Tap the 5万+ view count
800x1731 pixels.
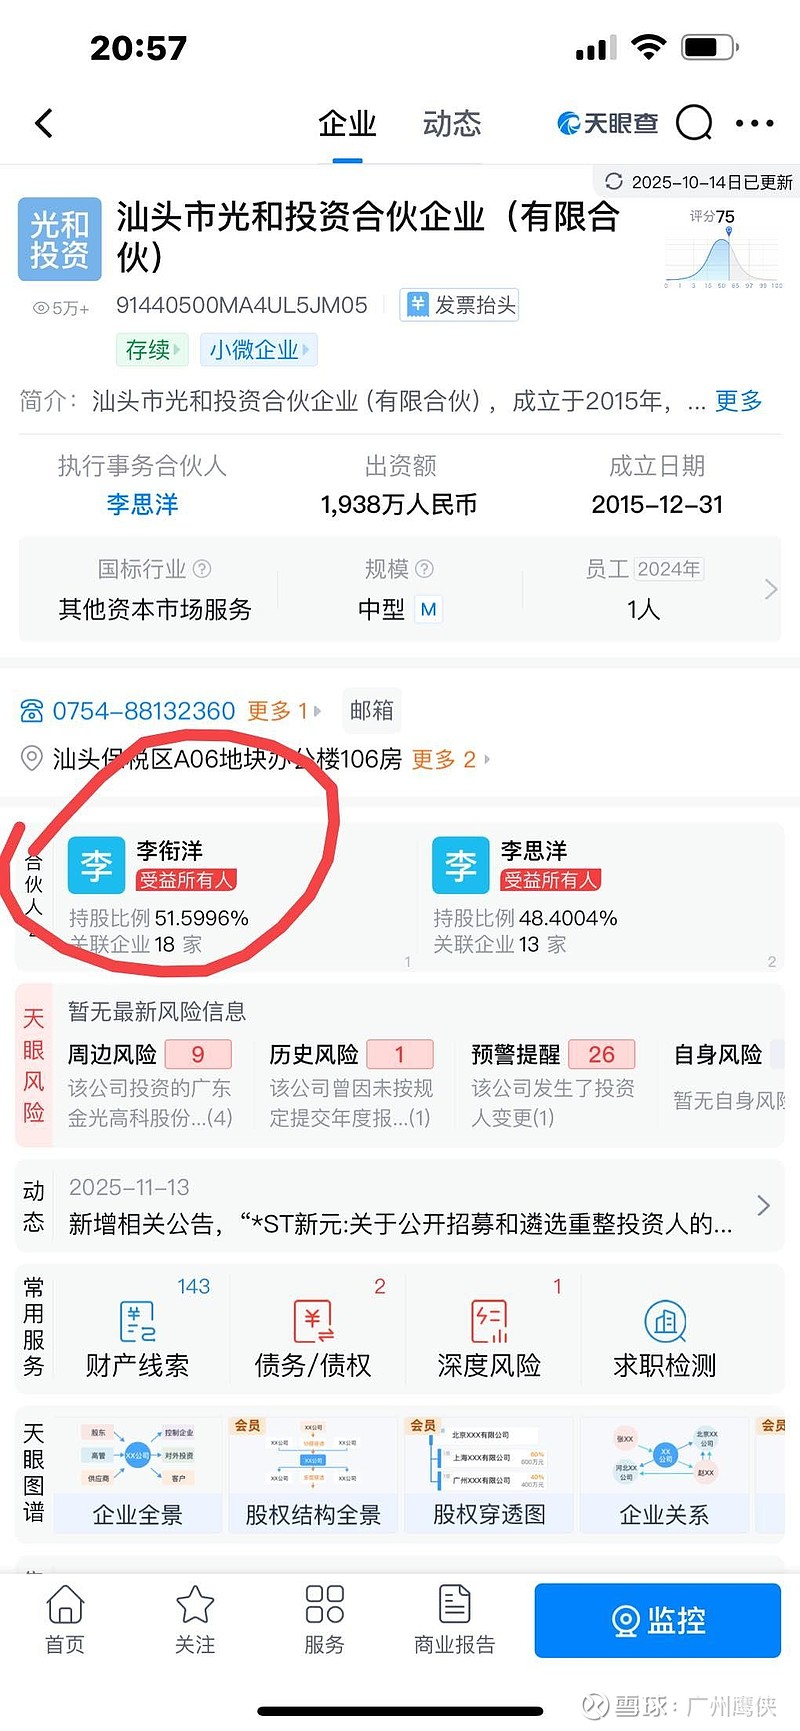62,309
